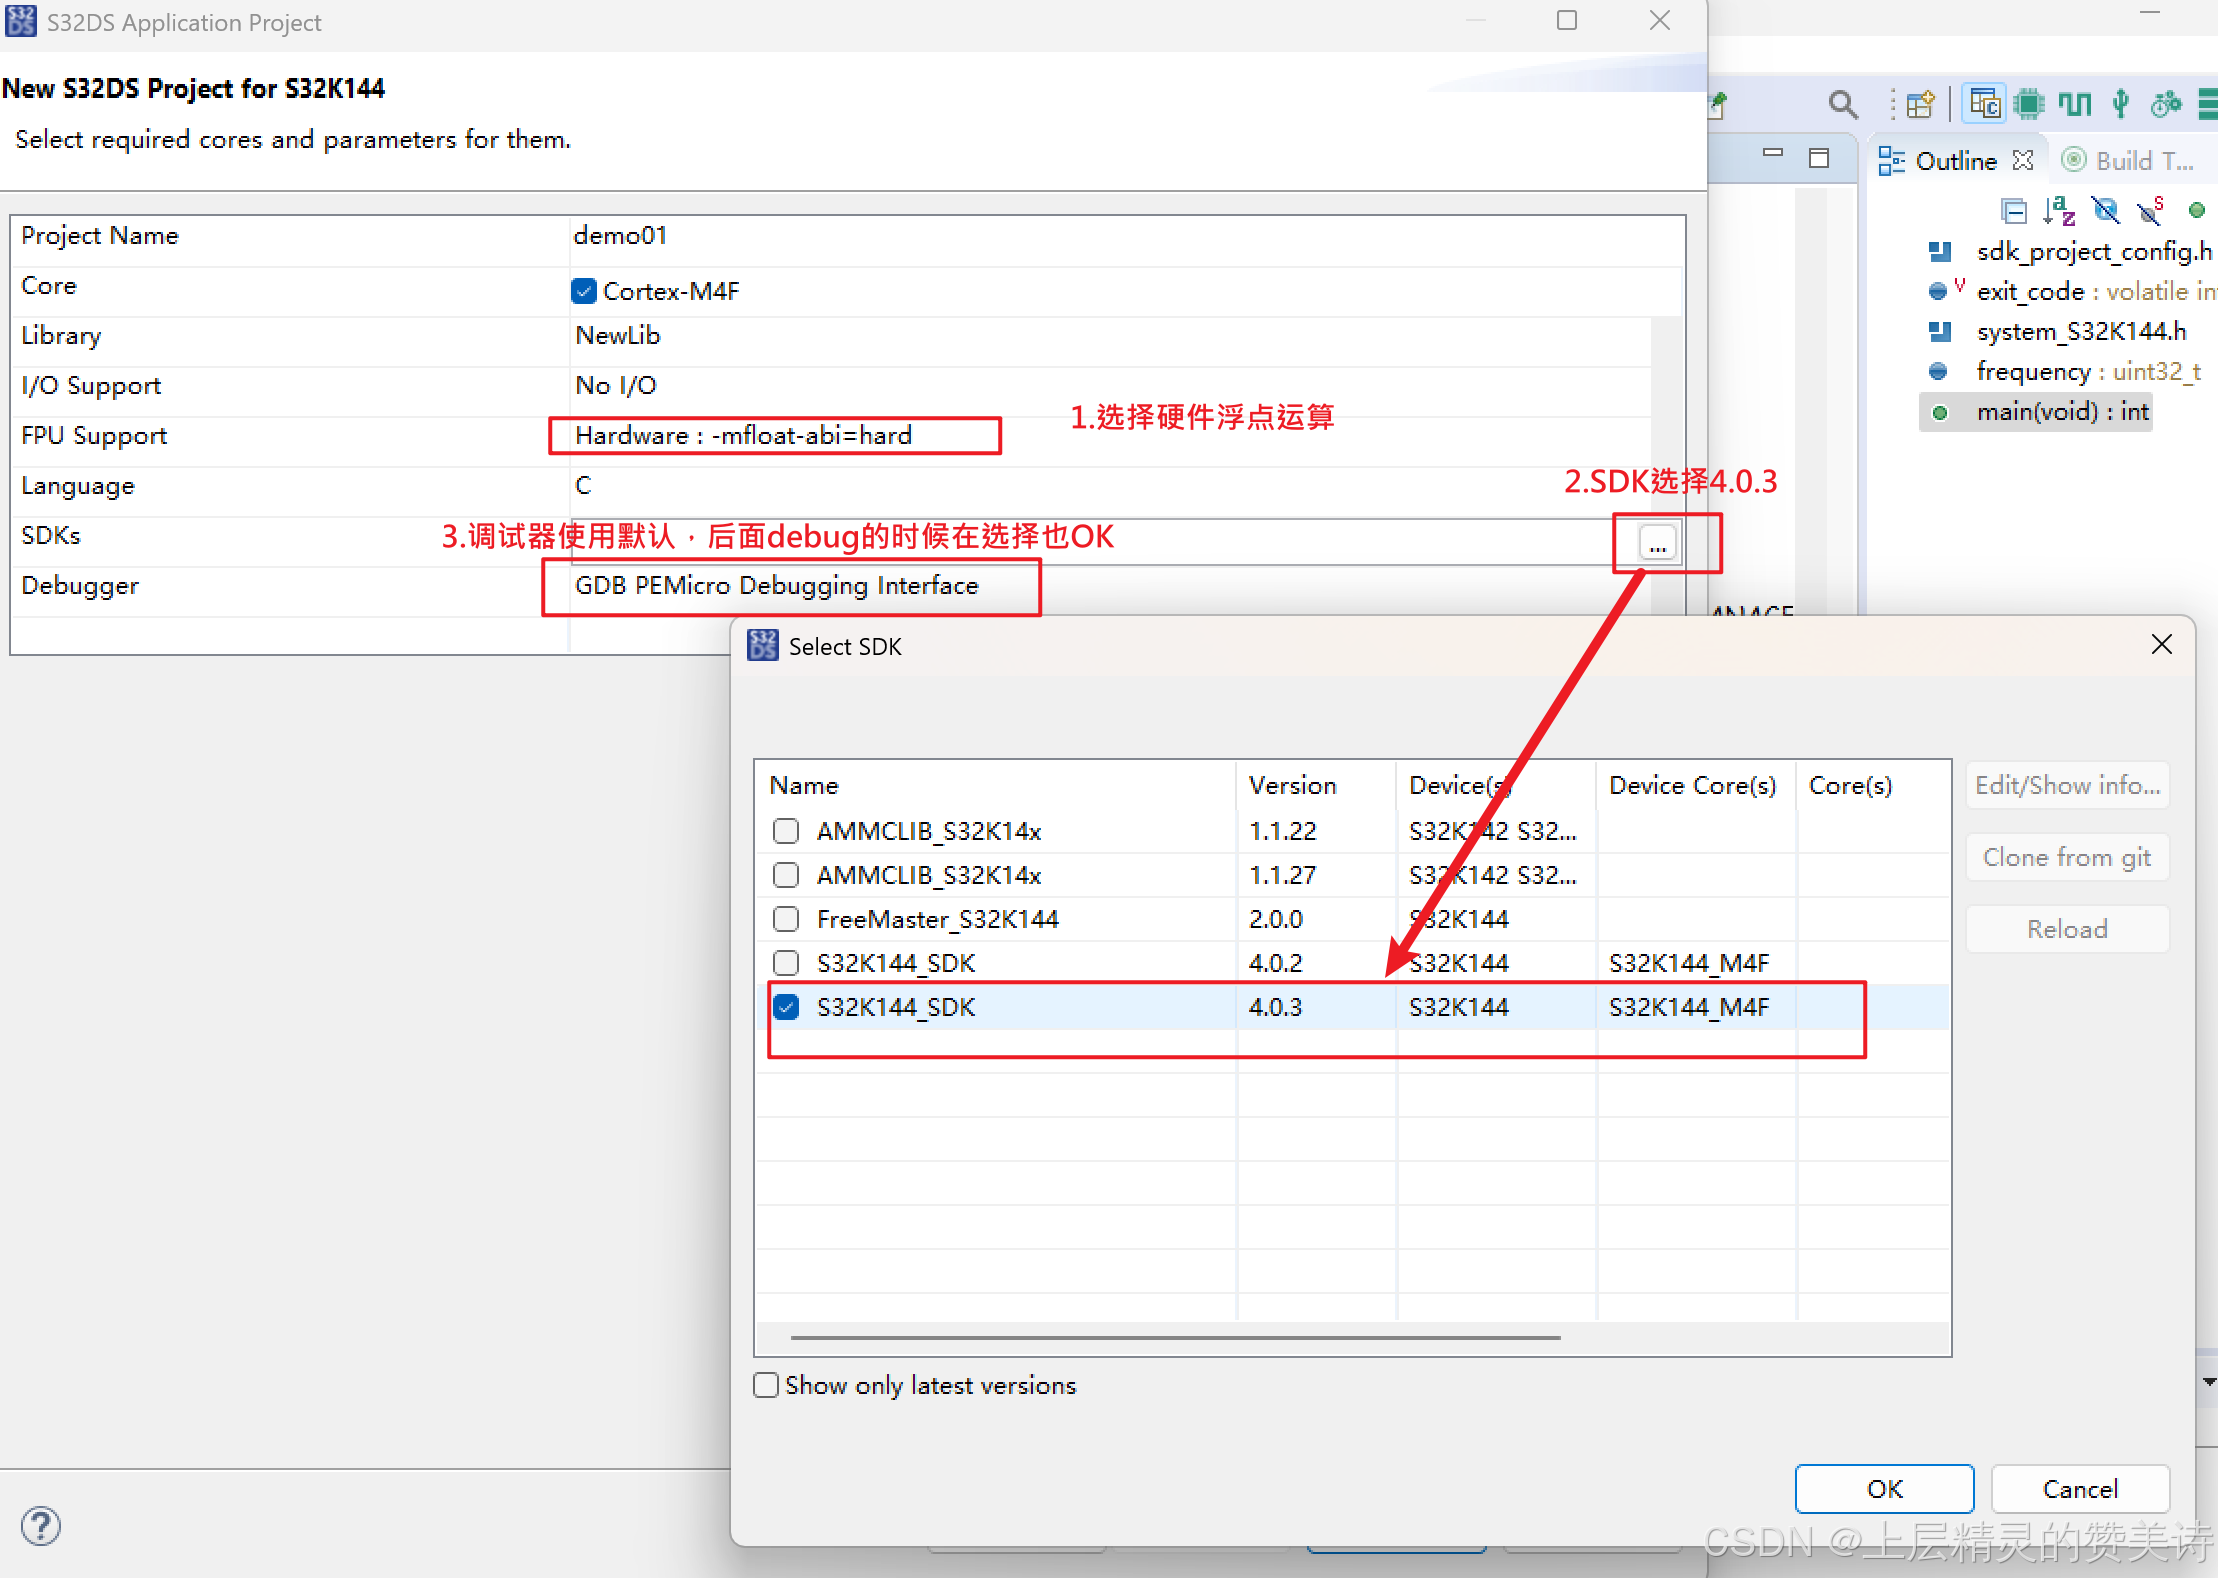This screenshot has height=1578, width=2218.
Task: Click the Hide Static Members icon
Action: coord(2150,211)
